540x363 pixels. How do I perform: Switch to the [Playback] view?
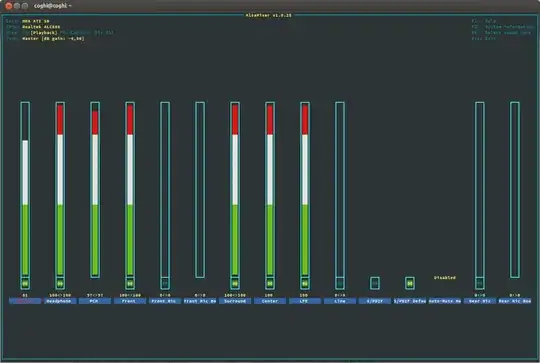44,33
